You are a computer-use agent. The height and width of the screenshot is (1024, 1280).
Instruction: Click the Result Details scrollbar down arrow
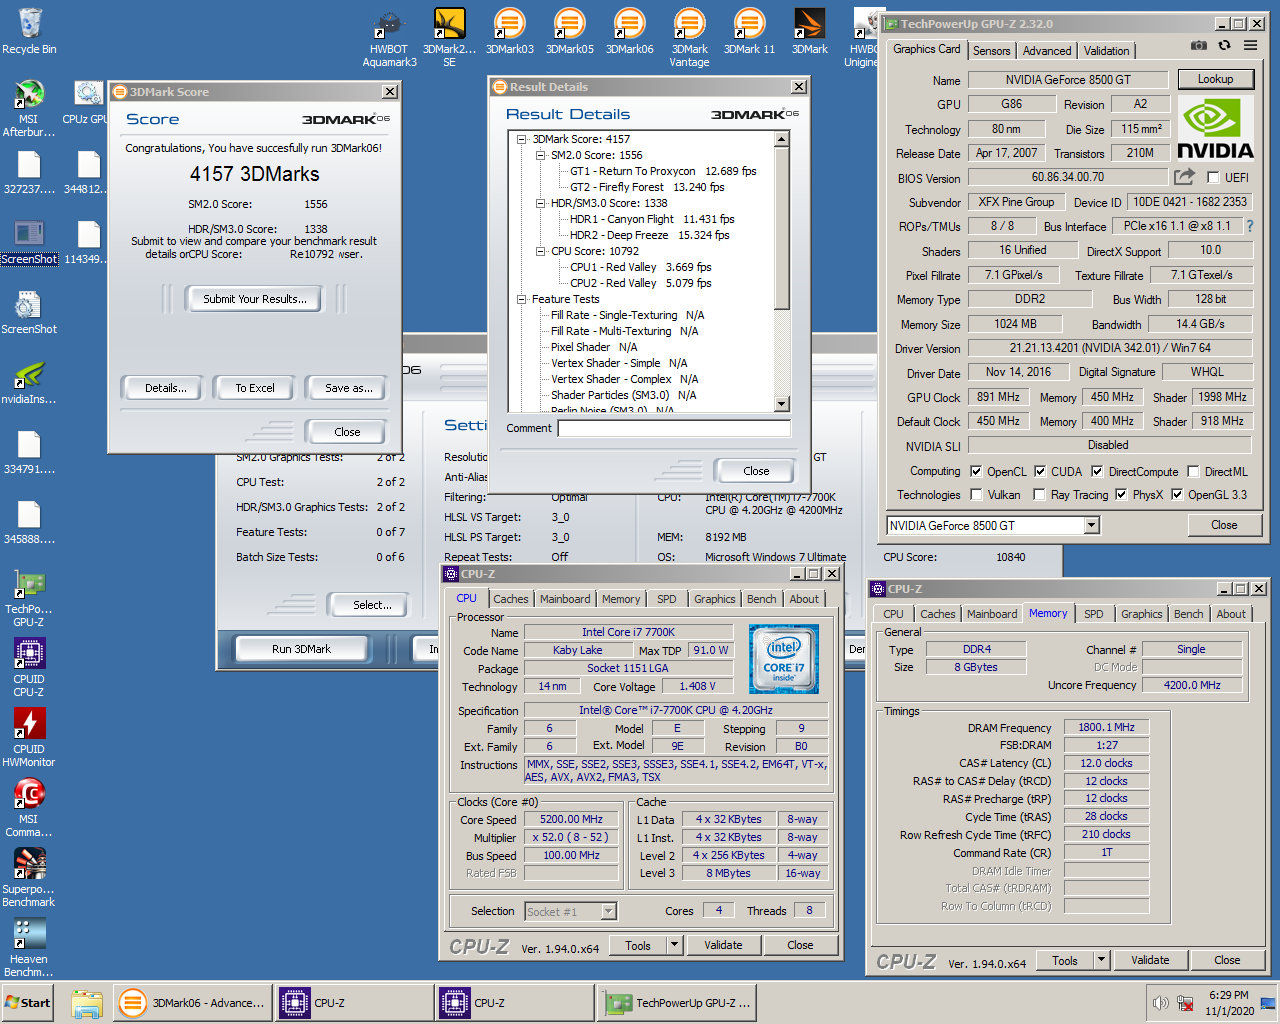point(782,404)
